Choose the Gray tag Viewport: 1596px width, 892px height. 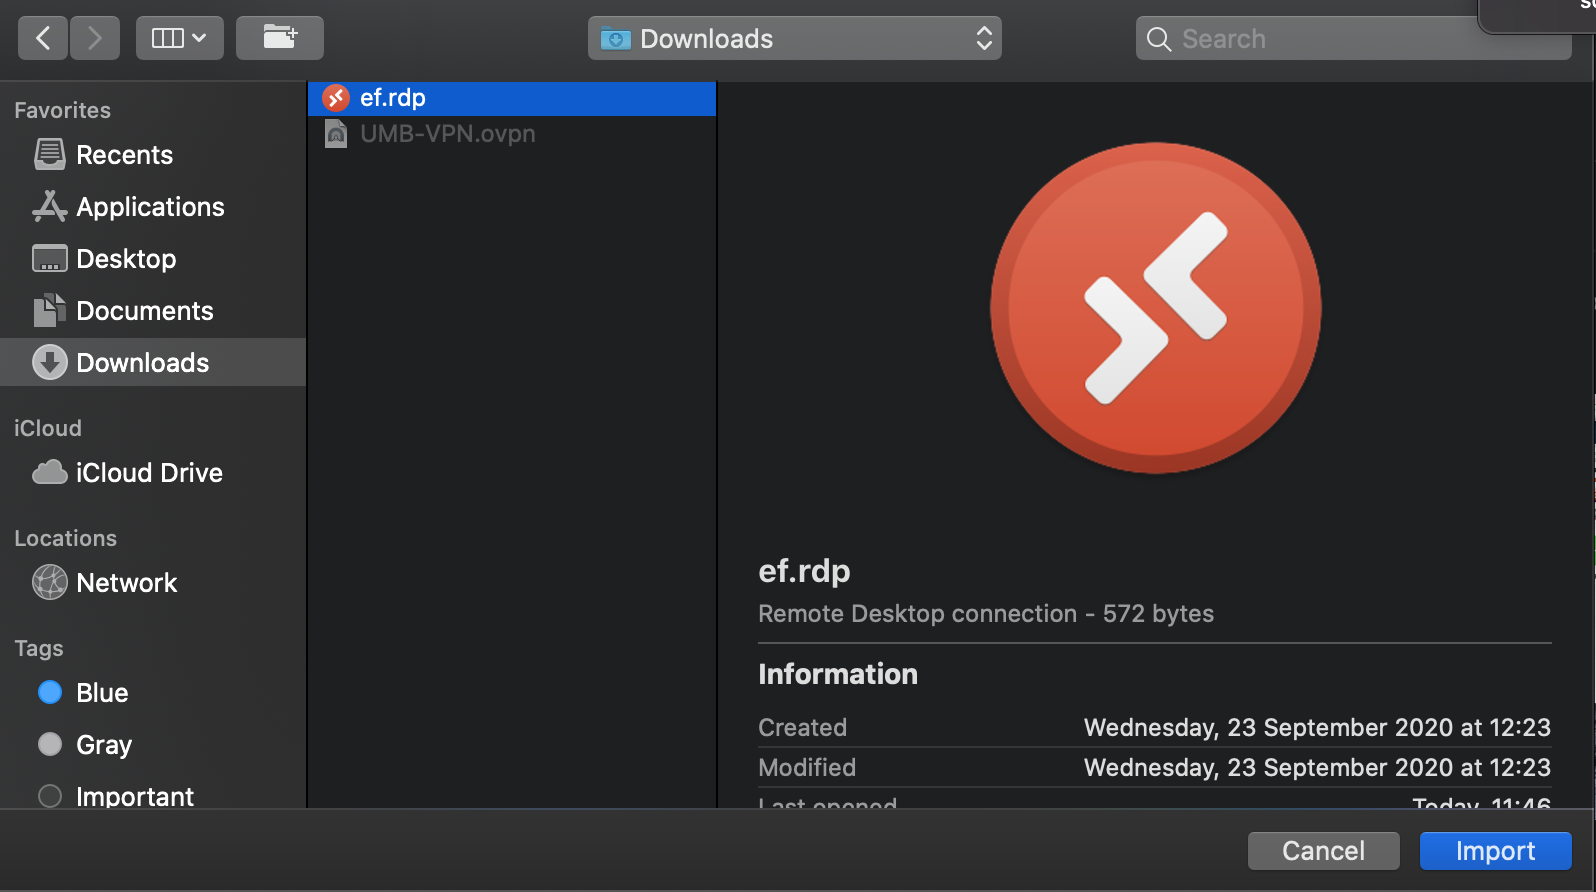pos(153,745)
